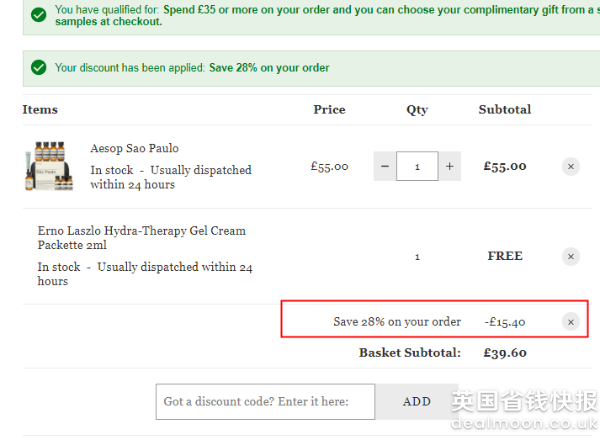
Task: Open the Aesop Sao Paulo product link
Action: 134,148
